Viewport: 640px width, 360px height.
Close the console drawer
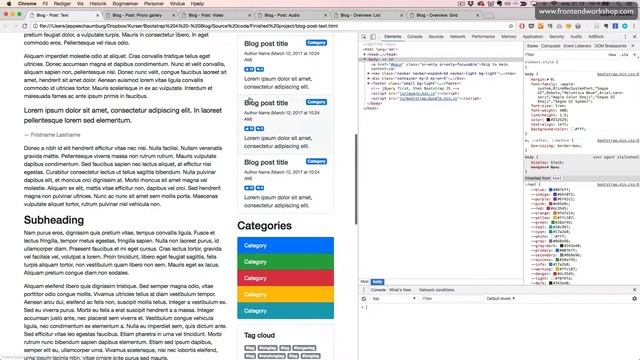point(634,290)
